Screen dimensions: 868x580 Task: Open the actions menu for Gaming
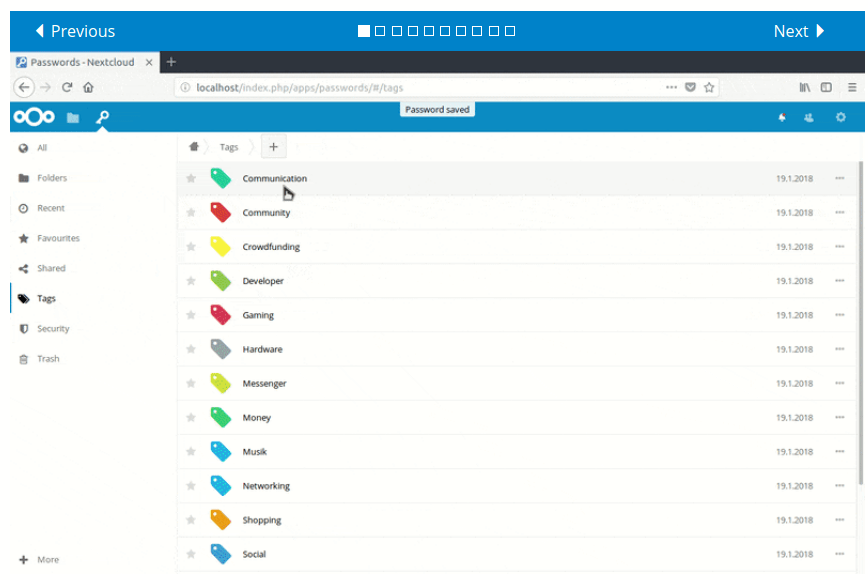[x=839, y=315]
